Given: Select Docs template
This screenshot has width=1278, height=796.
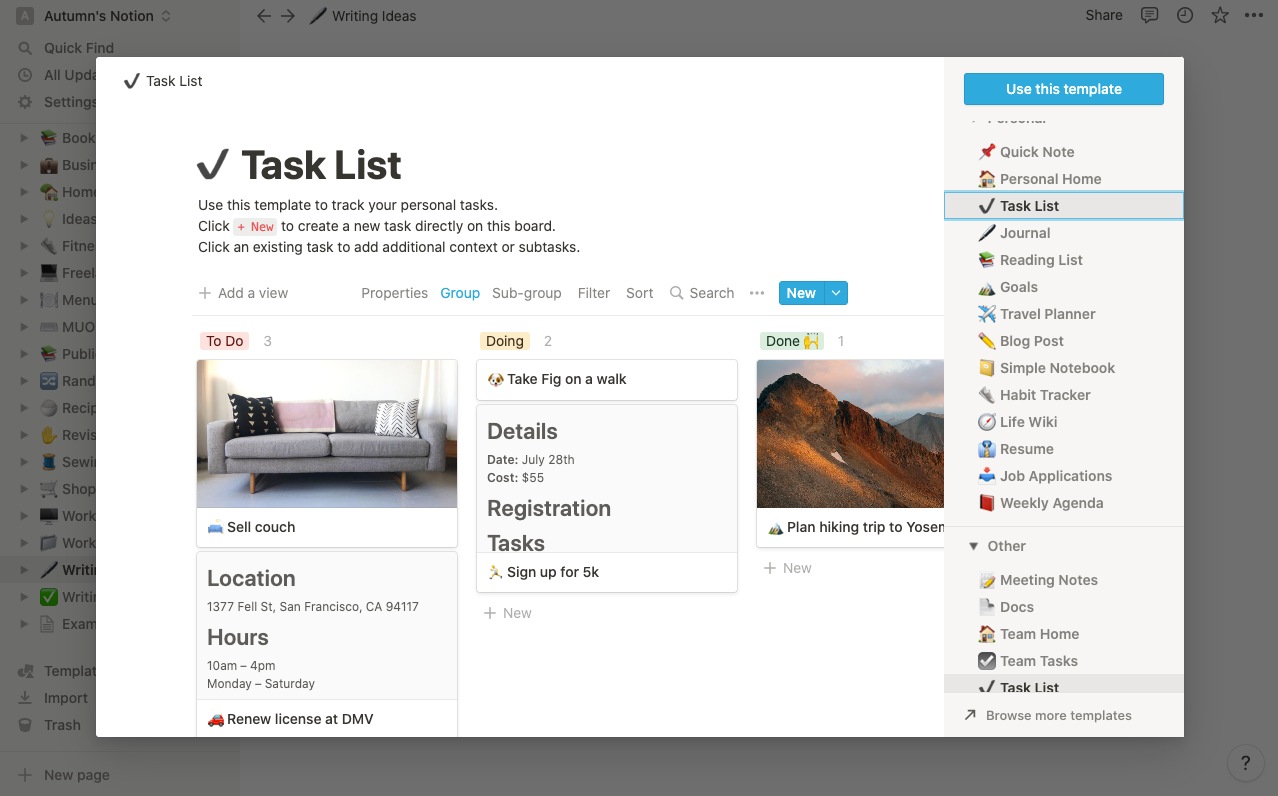Looking at the screenshot, I should (x=1064, y=607).
